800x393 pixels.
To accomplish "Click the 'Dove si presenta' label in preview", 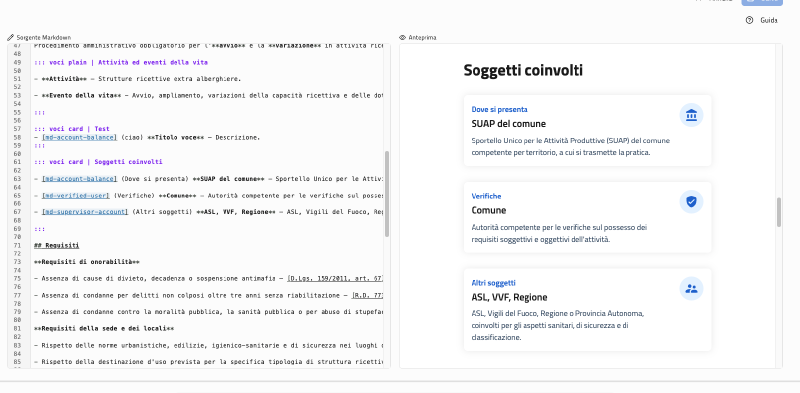I will pyautogui.click(x=499, y=109).
